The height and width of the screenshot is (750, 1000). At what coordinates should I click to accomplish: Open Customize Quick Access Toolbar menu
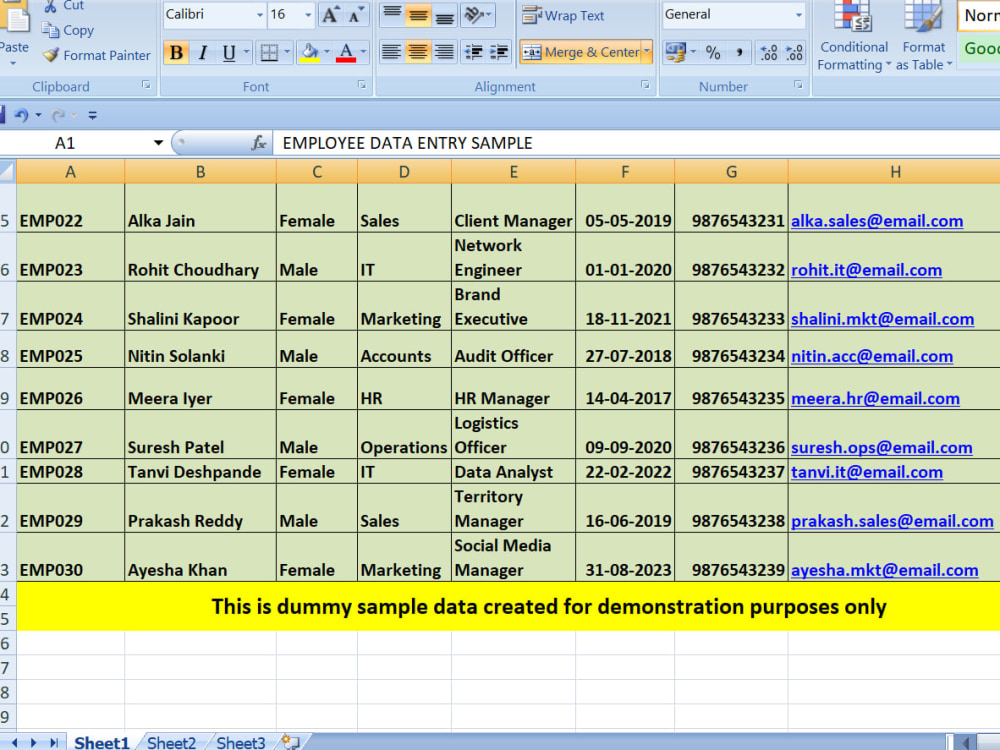coord(92,115)
